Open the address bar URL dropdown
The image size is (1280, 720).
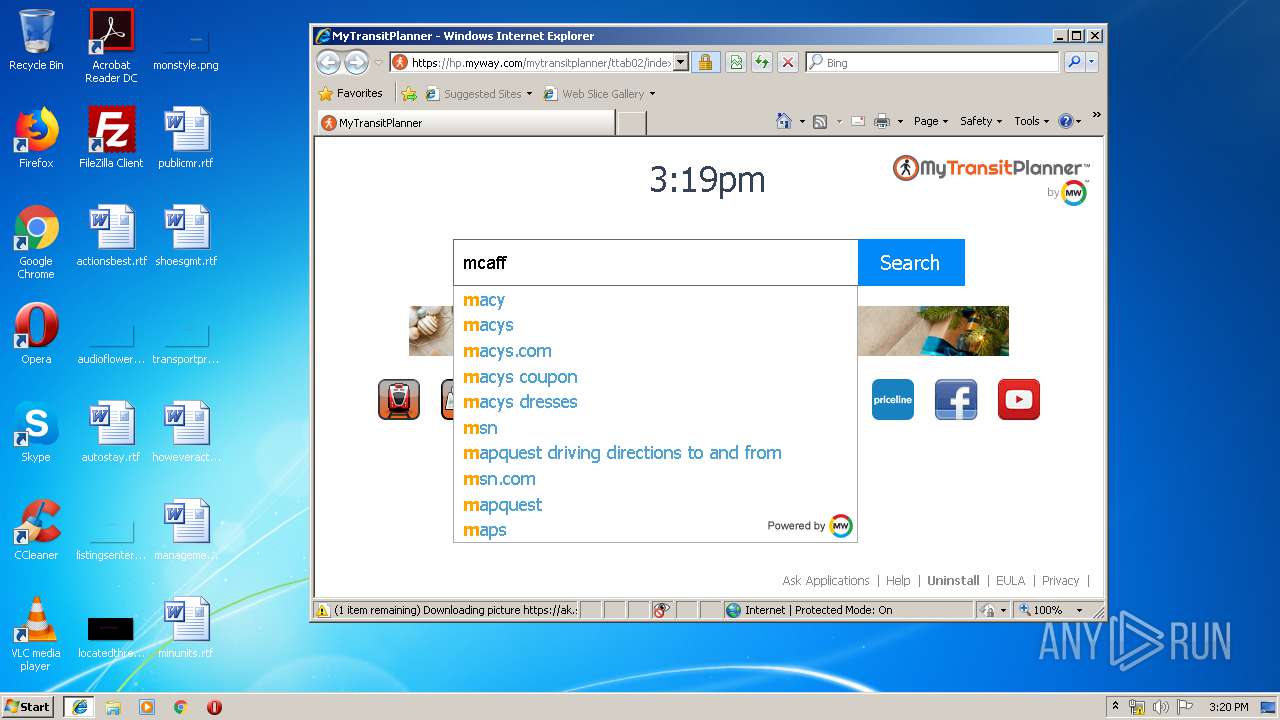click(x=681, y=62)
